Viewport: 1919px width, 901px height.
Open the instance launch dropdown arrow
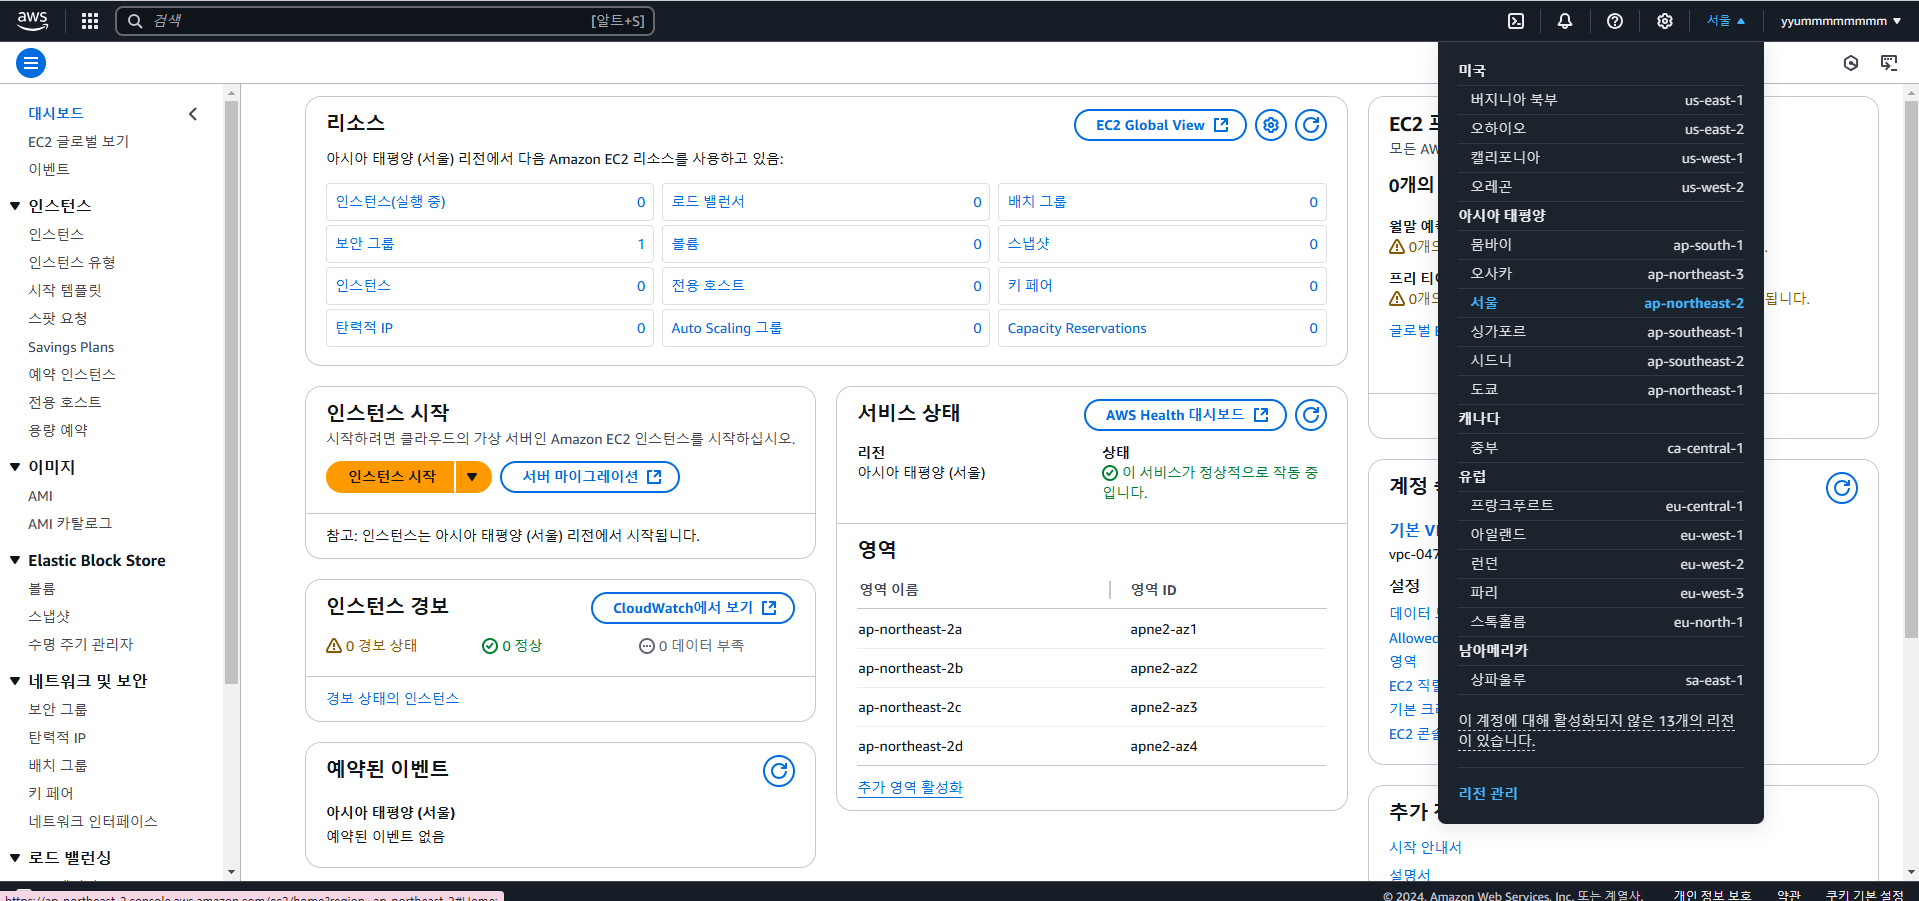coord(473,477)
